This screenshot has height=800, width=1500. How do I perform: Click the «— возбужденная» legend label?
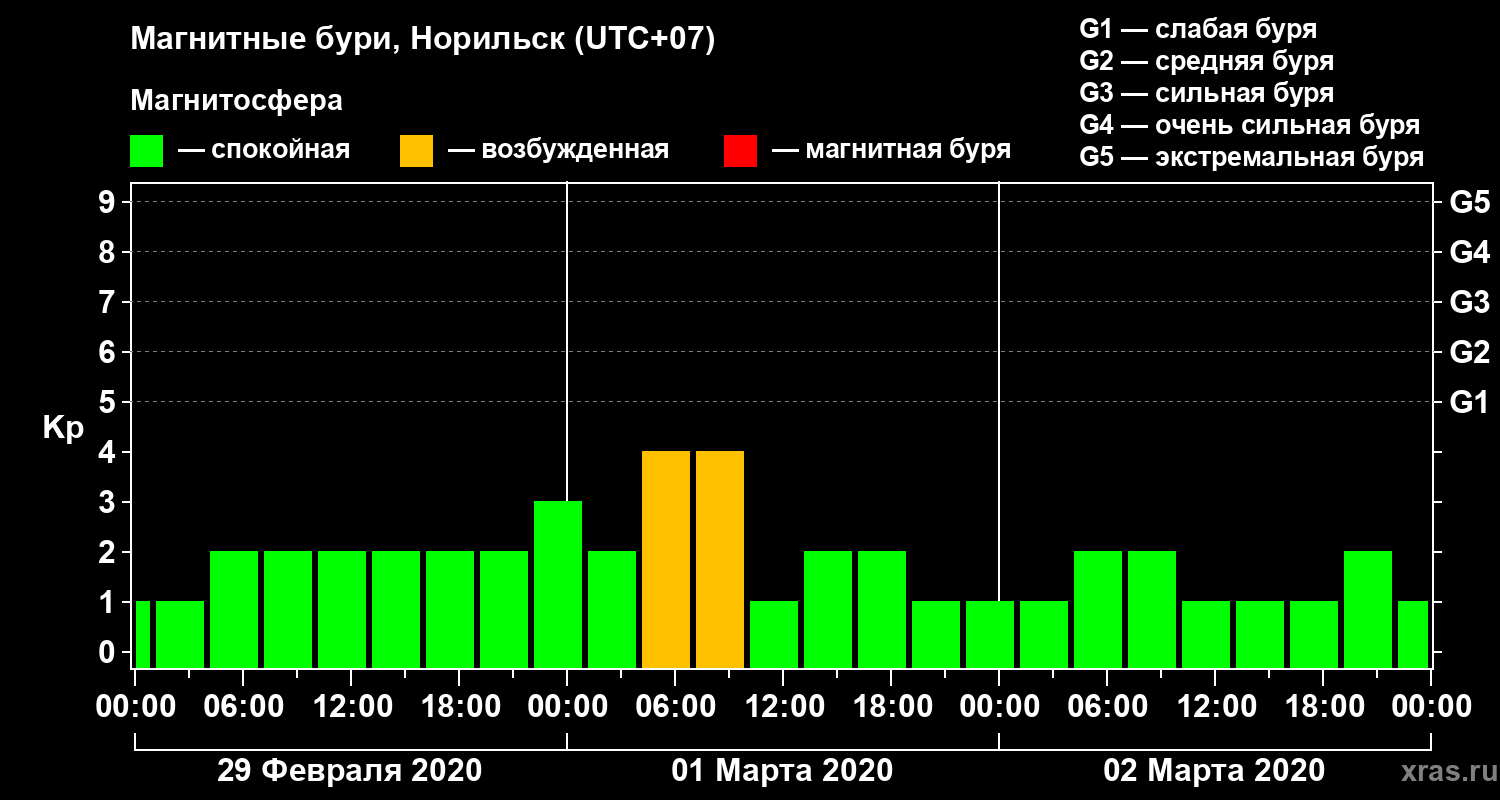tap(558, 150)
